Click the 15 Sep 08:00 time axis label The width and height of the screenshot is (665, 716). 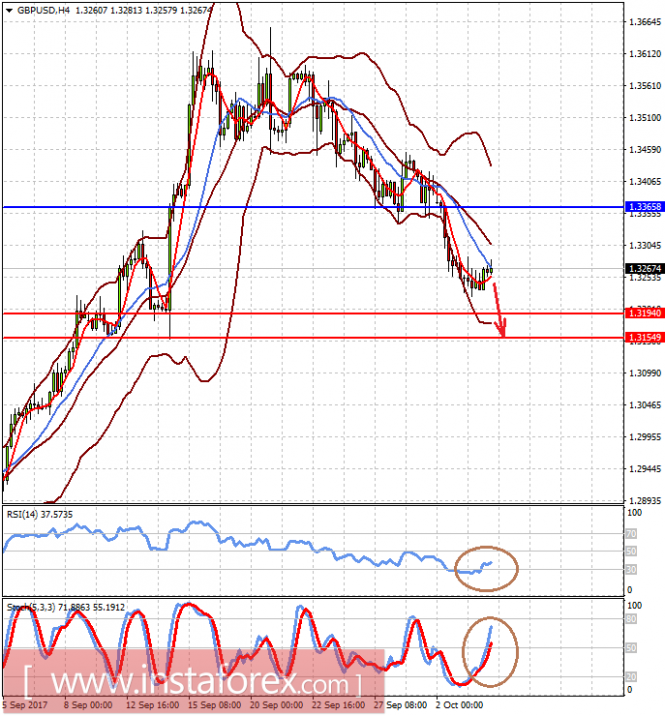pos(214,705)
